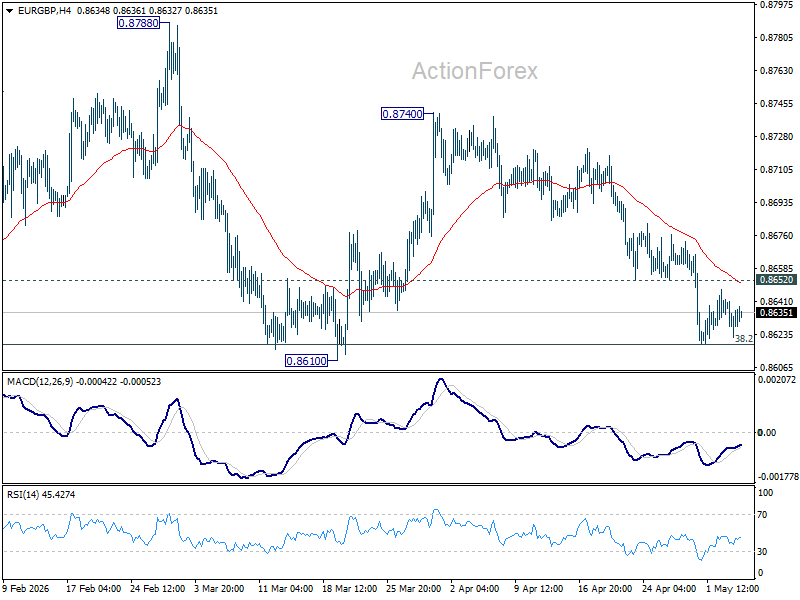Select the RSI(14) indicator label

(x=22, y=494)
